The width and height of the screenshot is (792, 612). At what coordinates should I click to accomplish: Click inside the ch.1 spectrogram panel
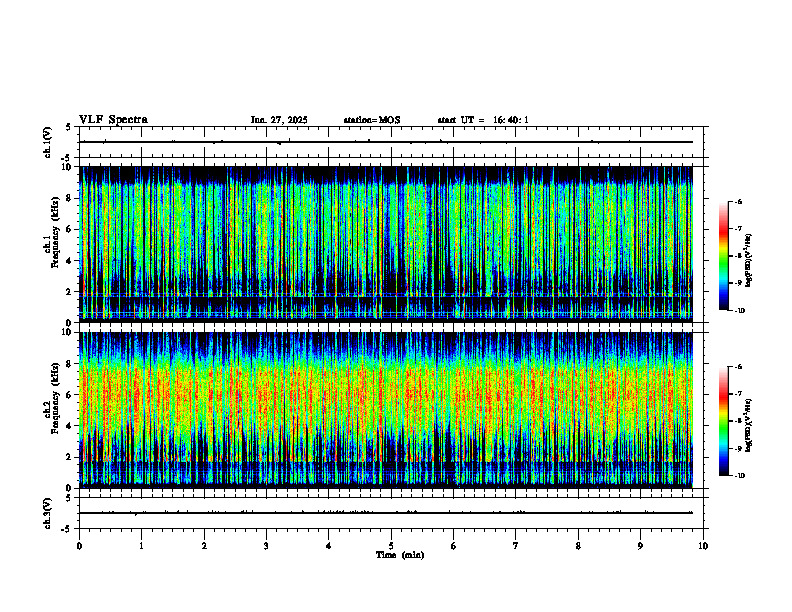386,244
